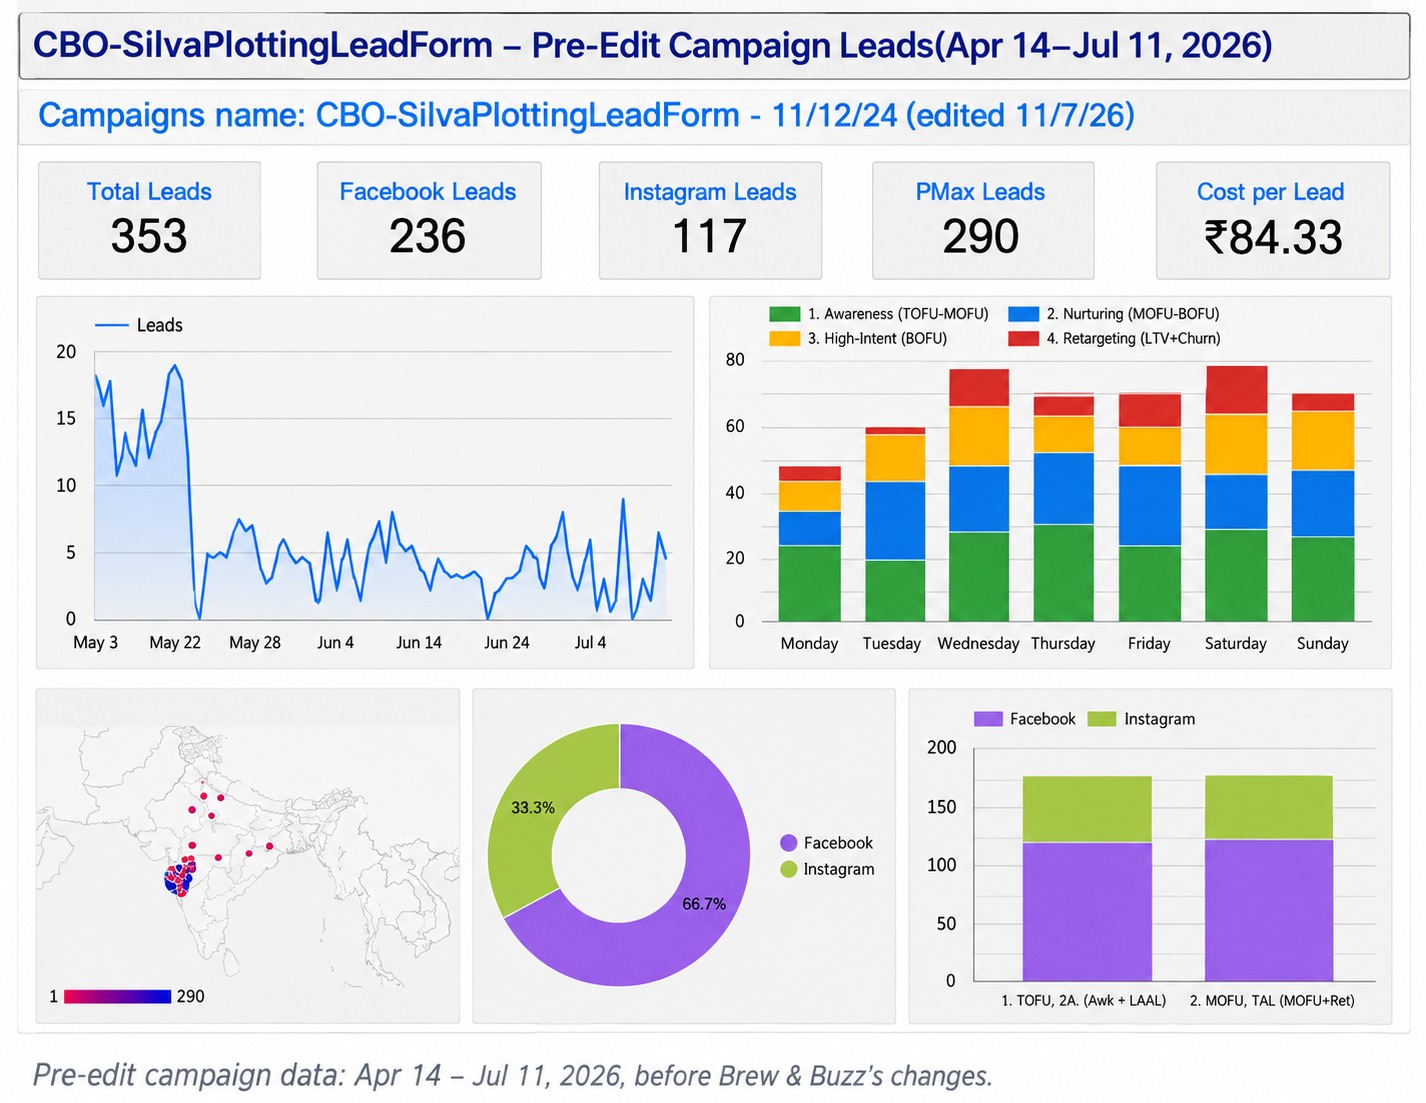Click the 1. TOFU, 2A. (Awk + LAAL) bar
This screenshot has width=1426, height=1103.
tap(1087, 879)
